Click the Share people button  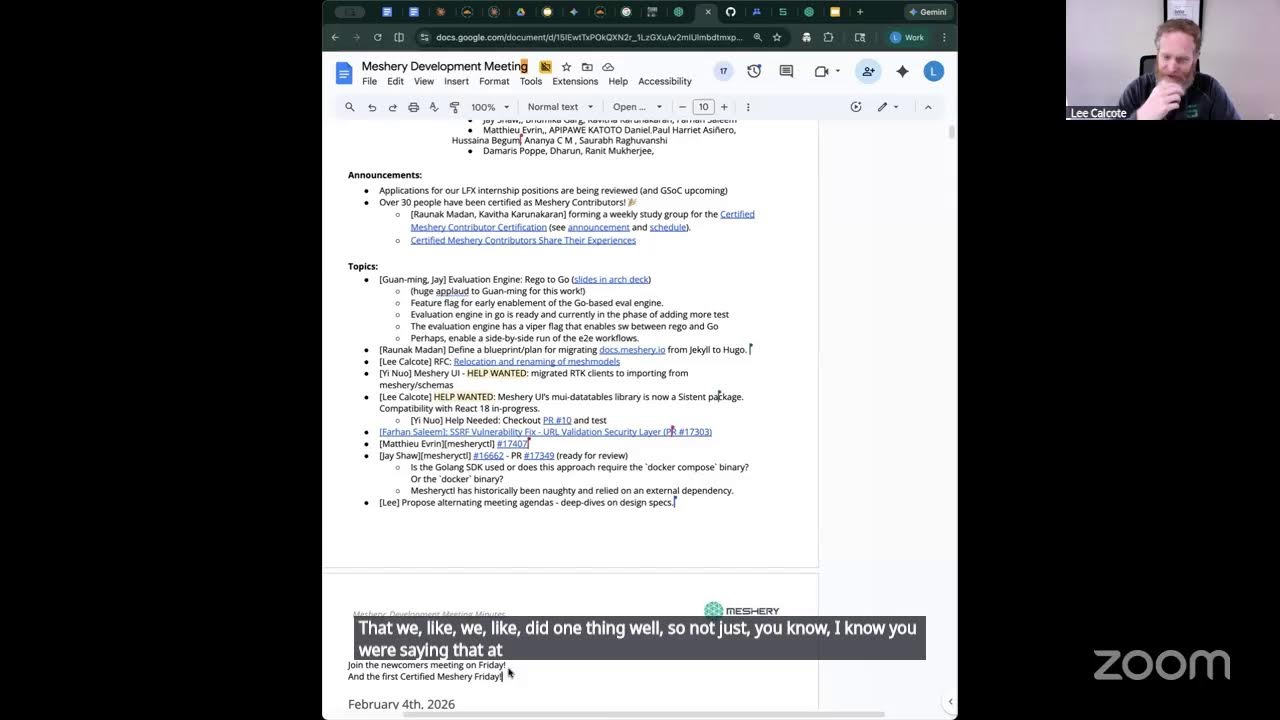(x=868, y=71)
